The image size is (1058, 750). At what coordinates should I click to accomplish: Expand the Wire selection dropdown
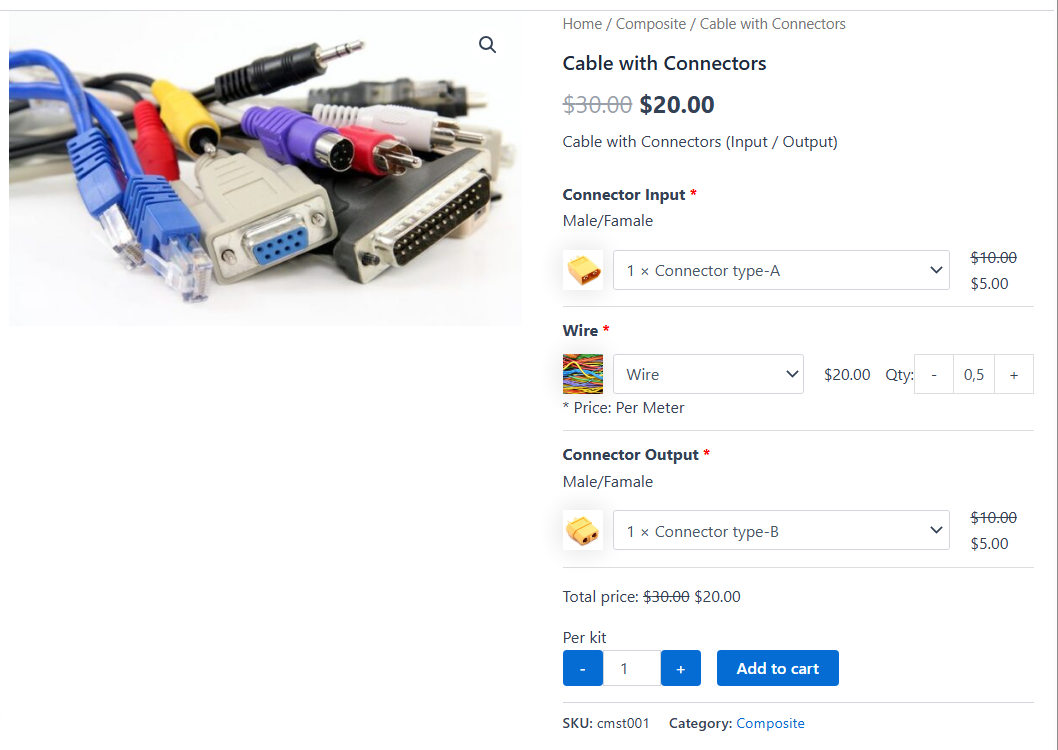pos(708,374)
